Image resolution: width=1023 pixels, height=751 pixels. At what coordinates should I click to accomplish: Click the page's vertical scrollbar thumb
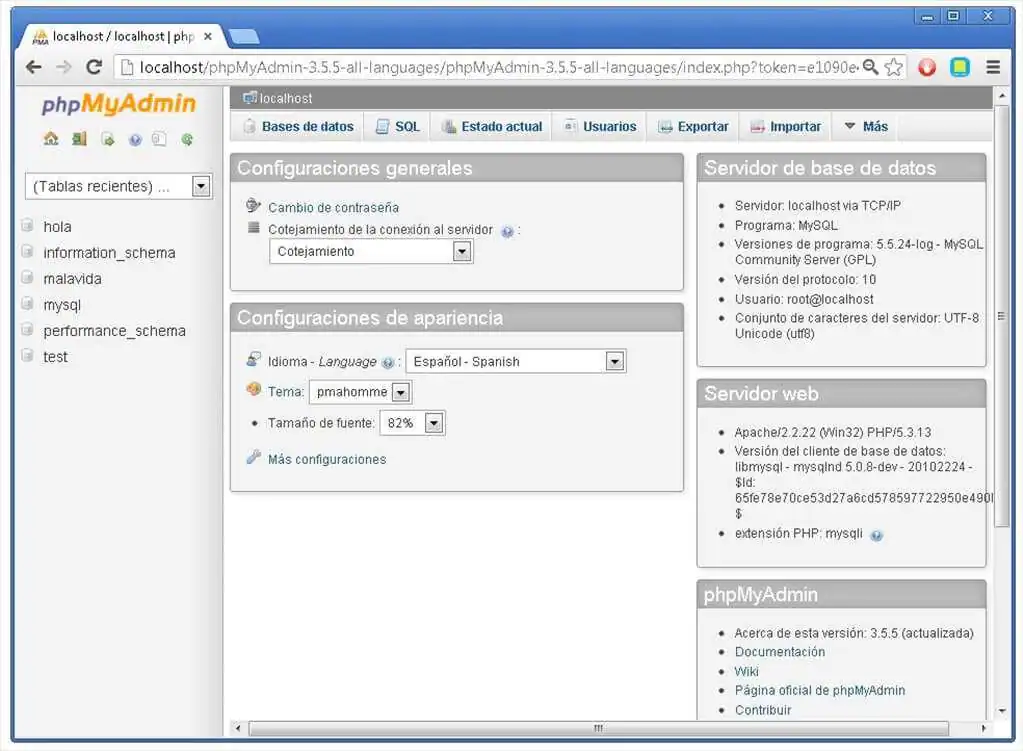point(1001,316)
